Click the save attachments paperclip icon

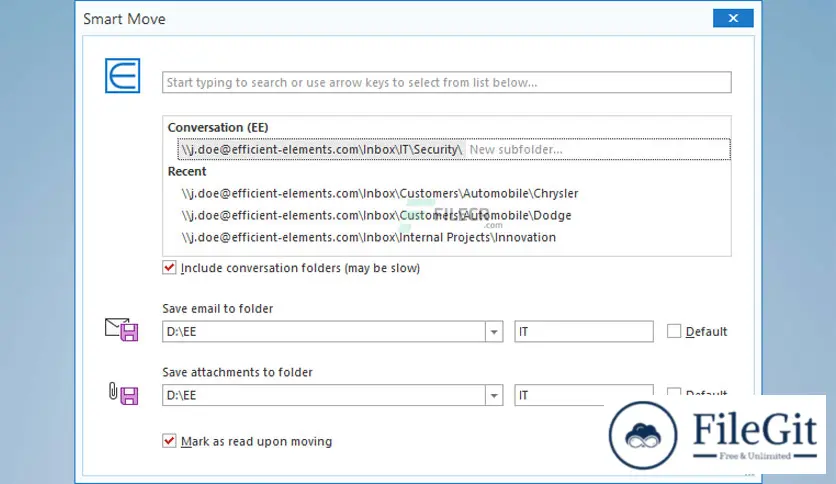[123, 394]
